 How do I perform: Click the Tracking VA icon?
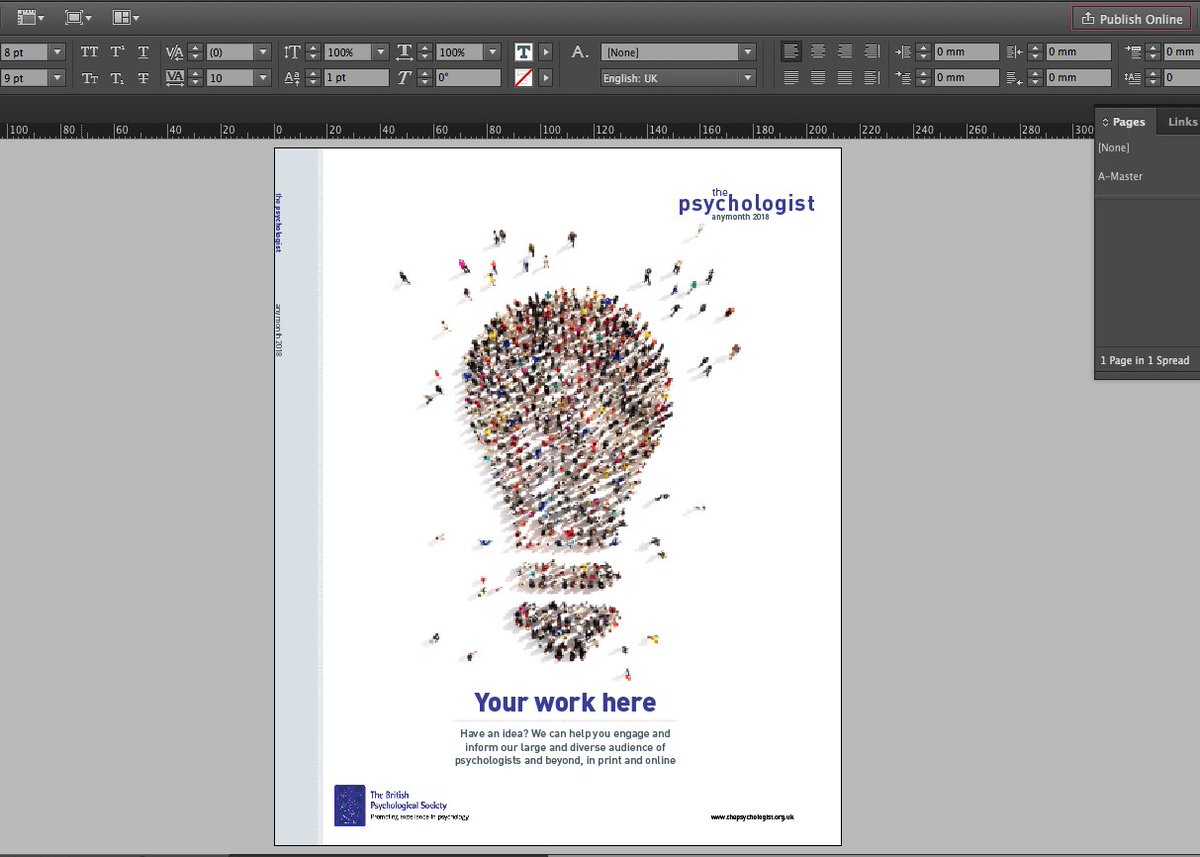(175, 77)
